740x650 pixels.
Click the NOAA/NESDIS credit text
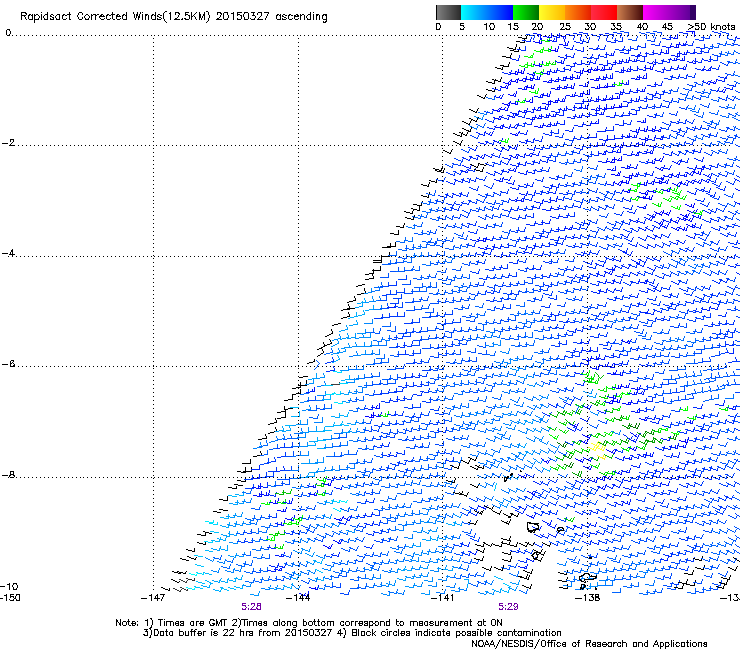tap(589, 644)
